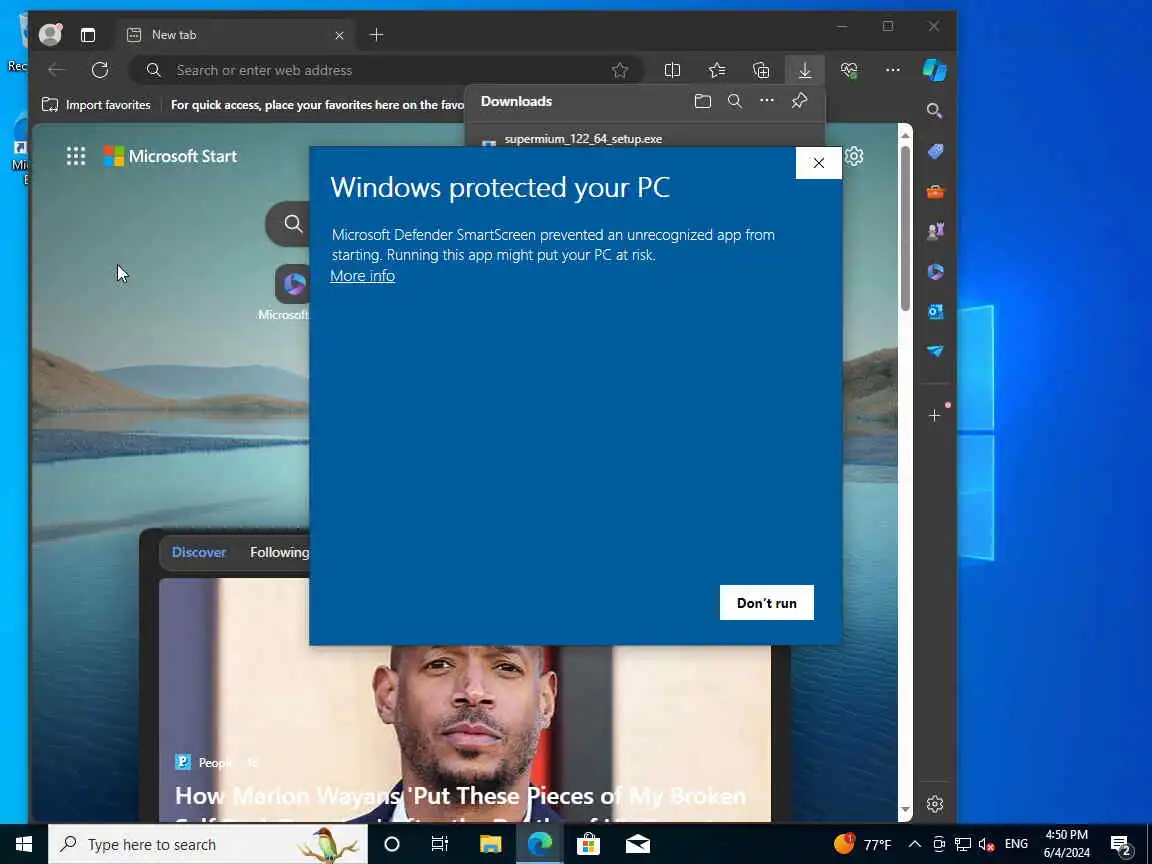
Task: Open sidebar Outlook icon
Action: pyautogui.click(x=935, y=312)
